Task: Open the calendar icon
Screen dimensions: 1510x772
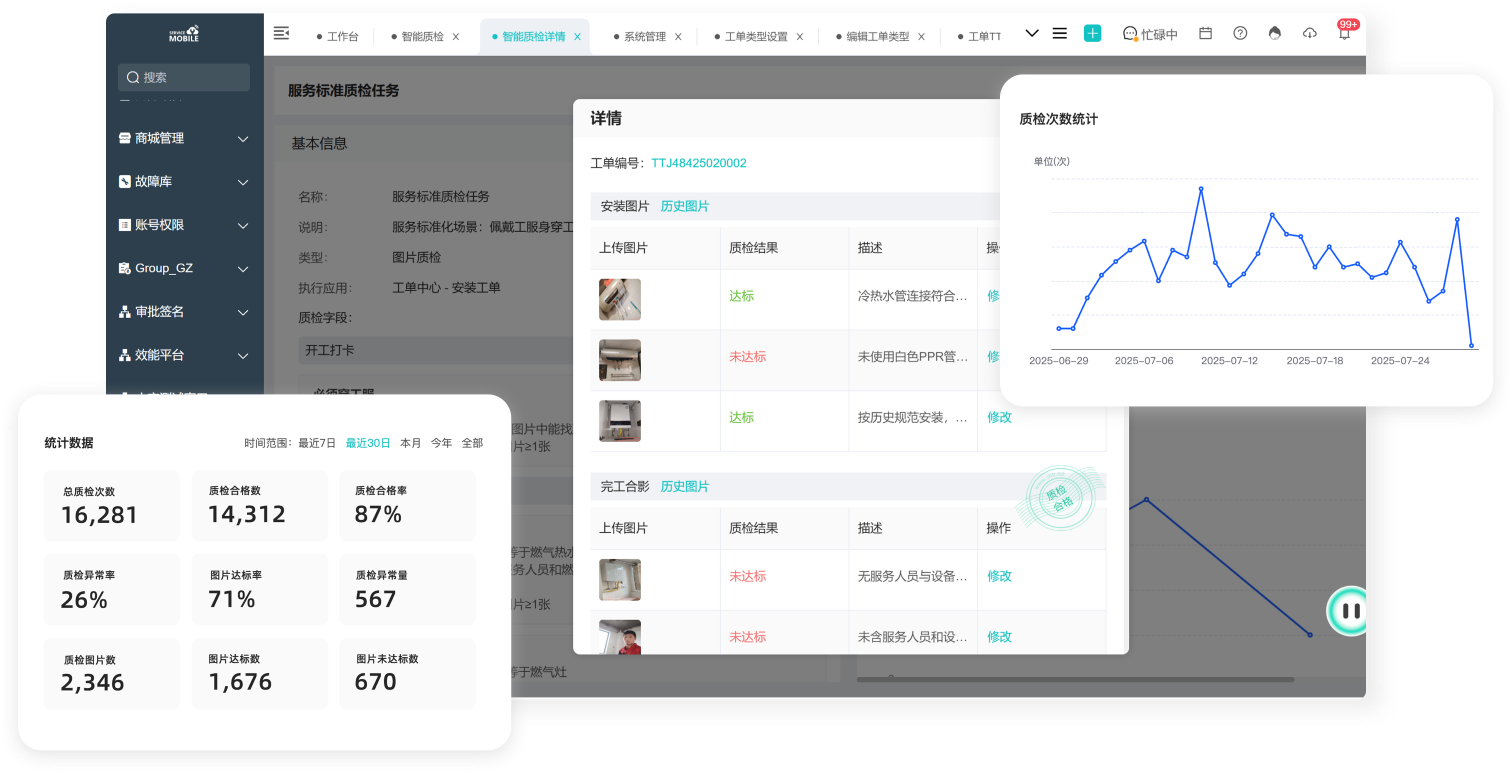Action: coord(1204,33)
